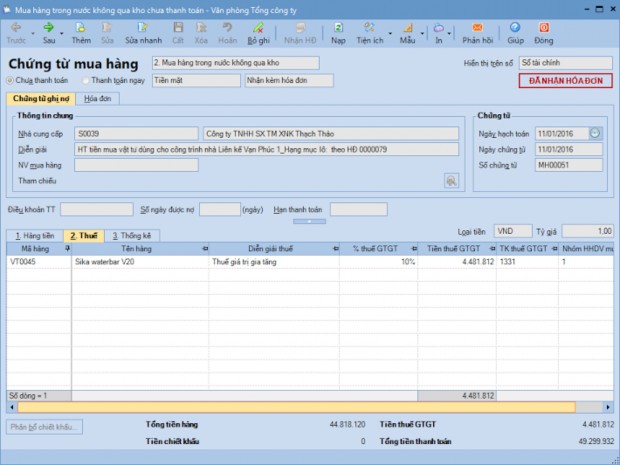620x465 pixels.
Task: Select the Sika waterbar V20 cell
Action: (140, 262)
